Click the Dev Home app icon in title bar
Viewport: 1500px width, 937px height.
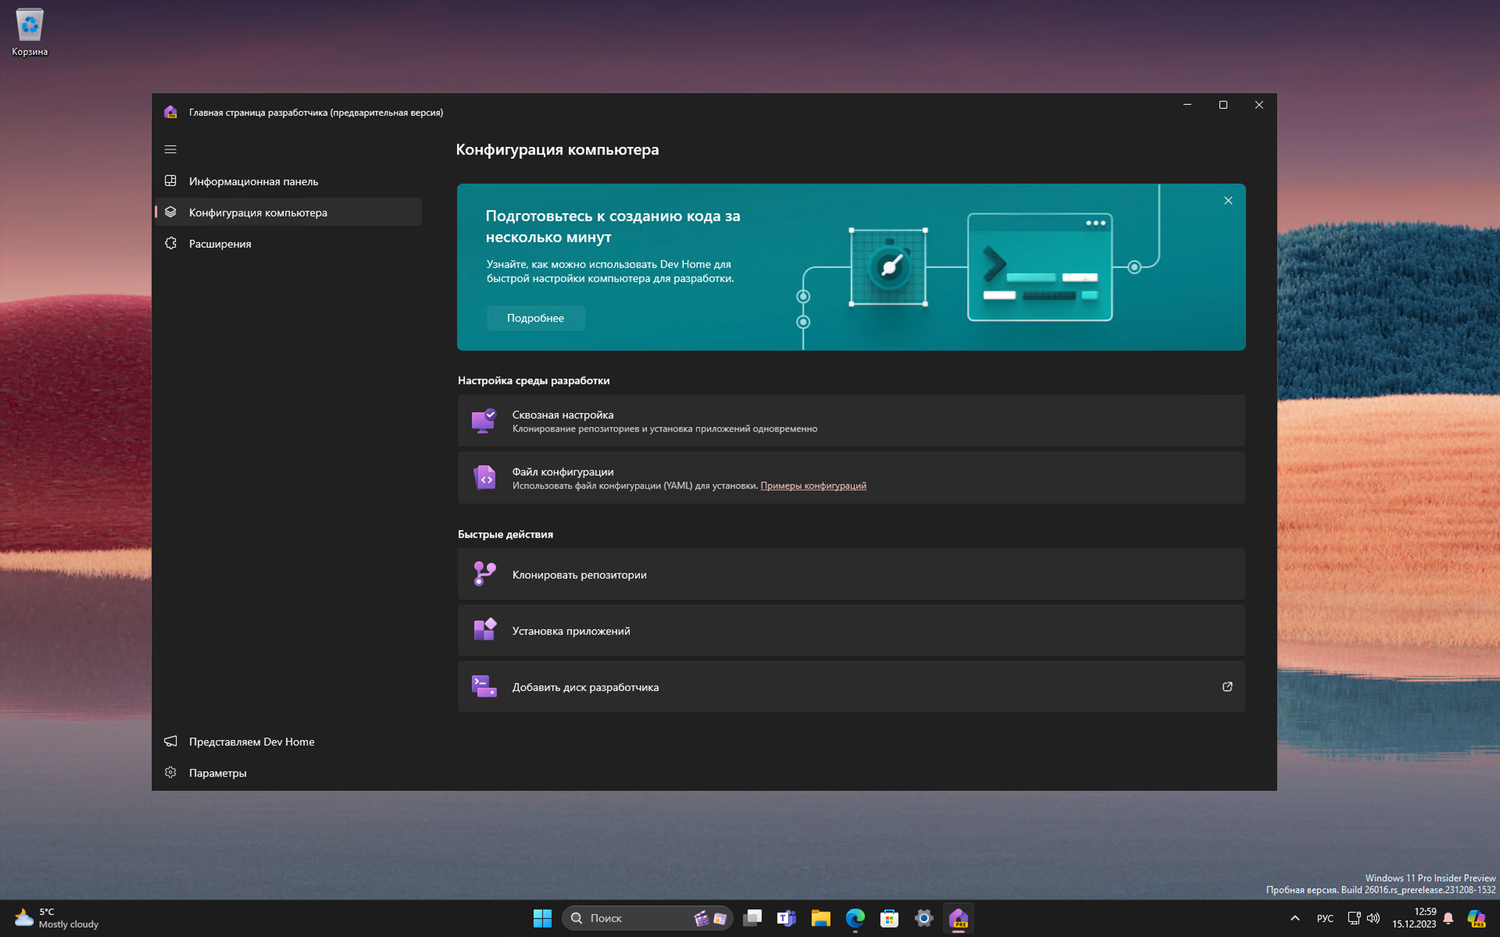coord(170,112)
